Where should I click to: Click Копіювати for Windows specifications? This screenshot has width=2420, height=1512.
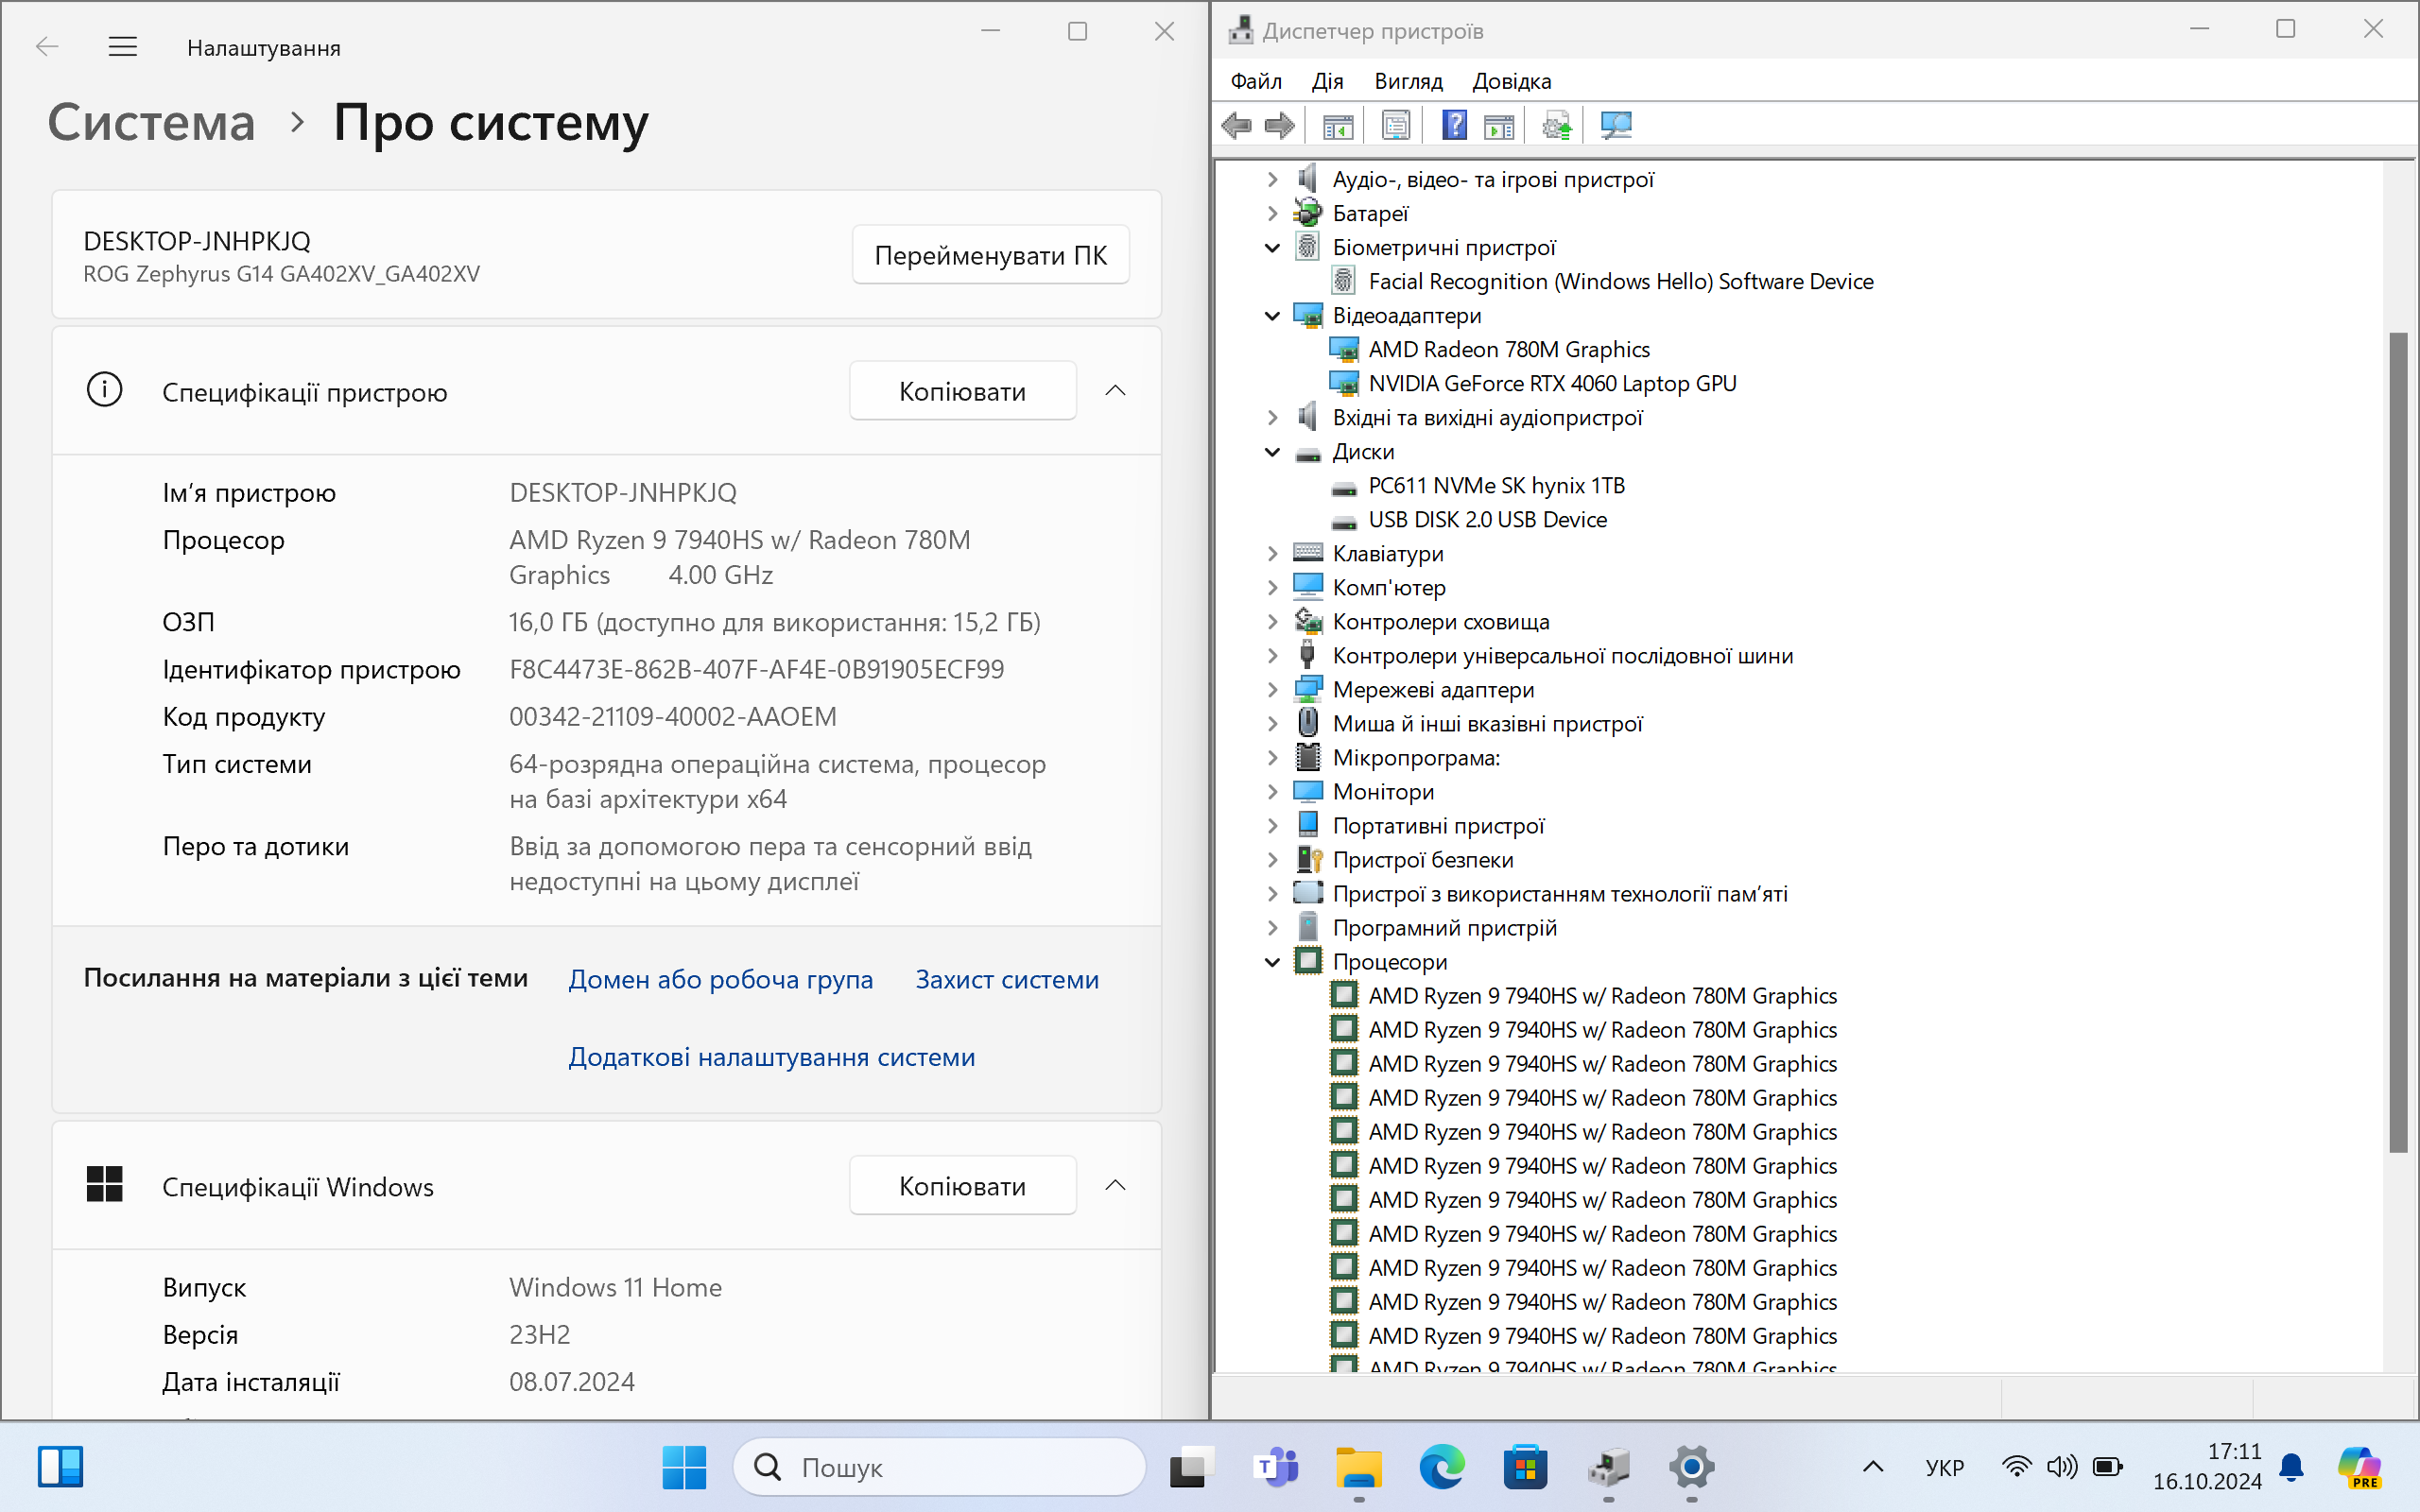[962, 1186]
